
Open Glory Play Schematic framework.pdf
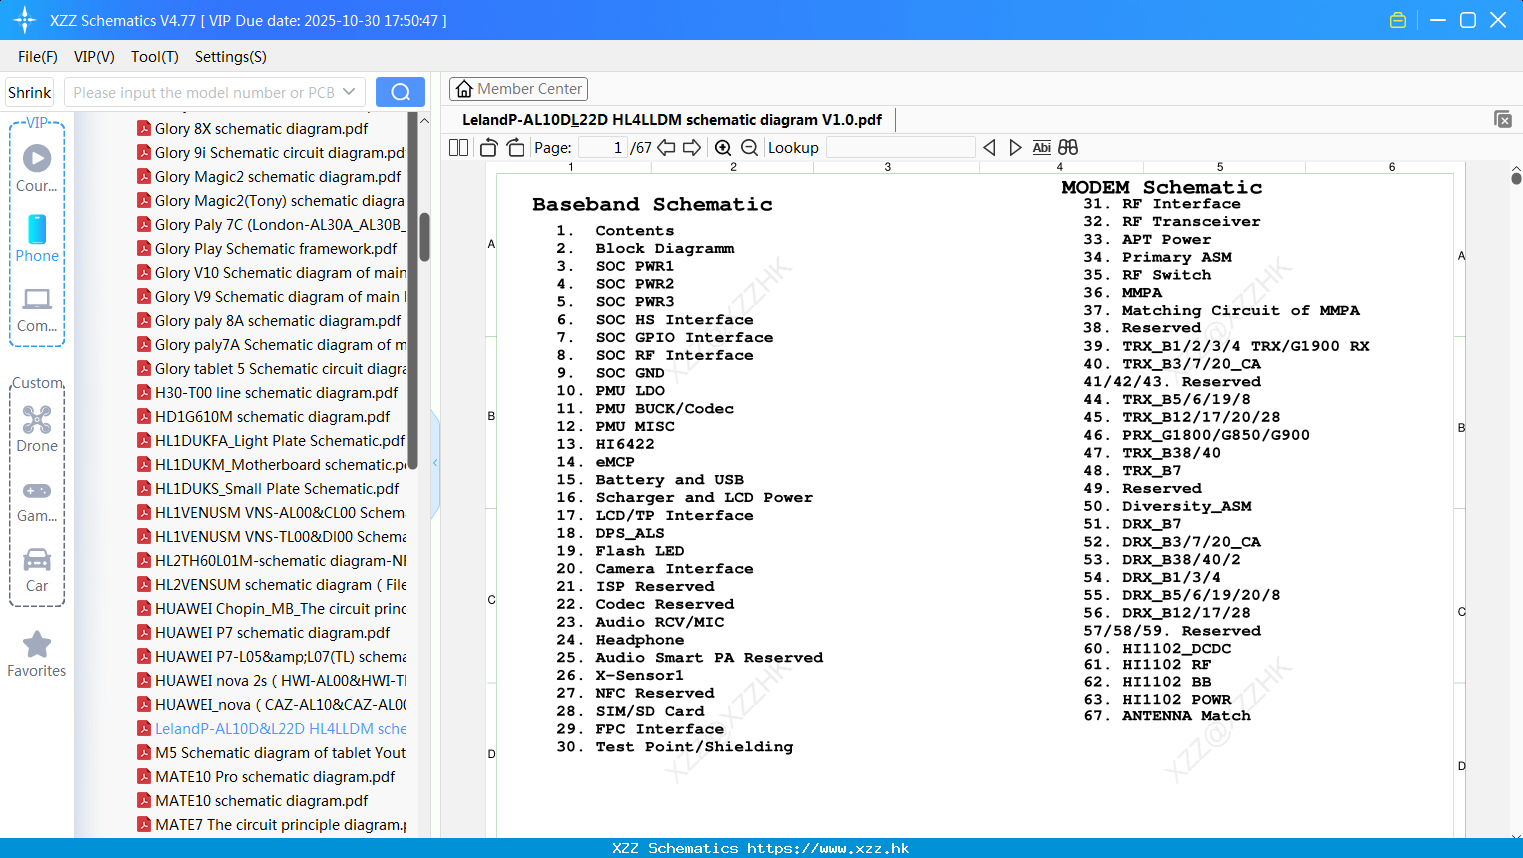click(267, 248)
